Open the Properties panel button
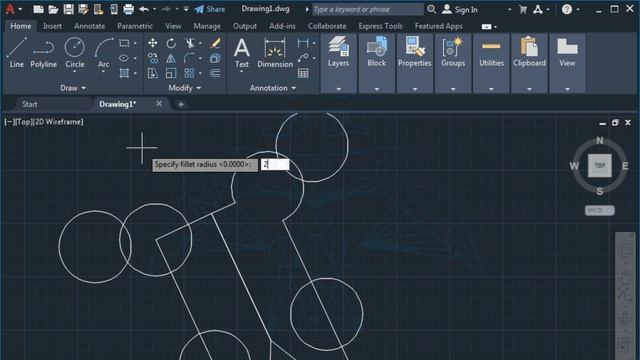The width and height of the screenshot is (640, 360). pos(415,53)
